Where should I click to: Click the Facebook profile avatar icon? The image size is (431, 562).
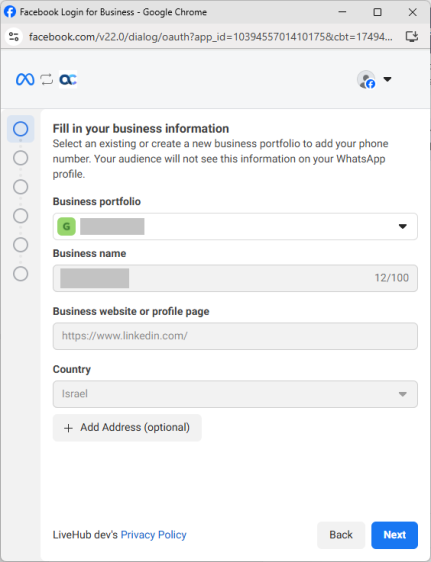[x=366, y=79]
